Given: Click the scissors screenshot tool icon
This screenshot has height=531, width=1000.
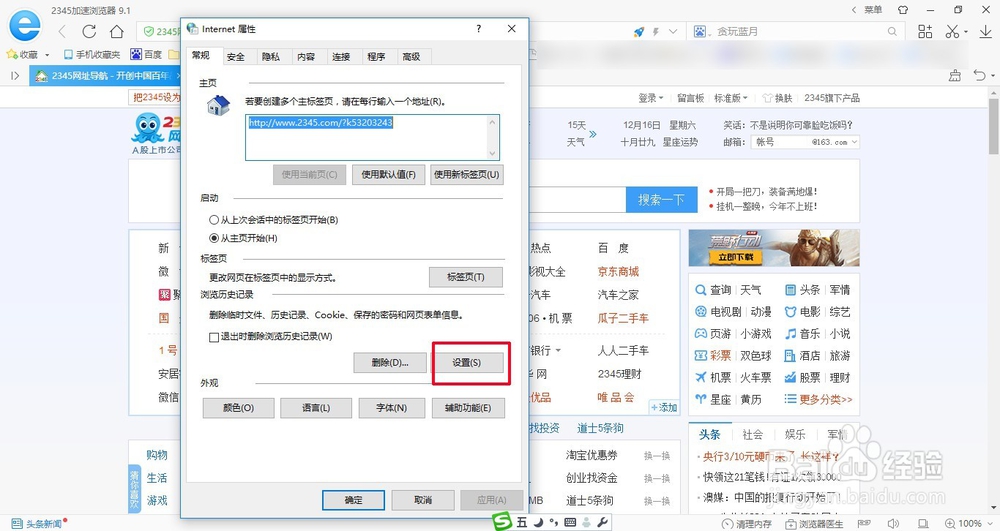Looking at the screenshot, I should pos(952,31).
